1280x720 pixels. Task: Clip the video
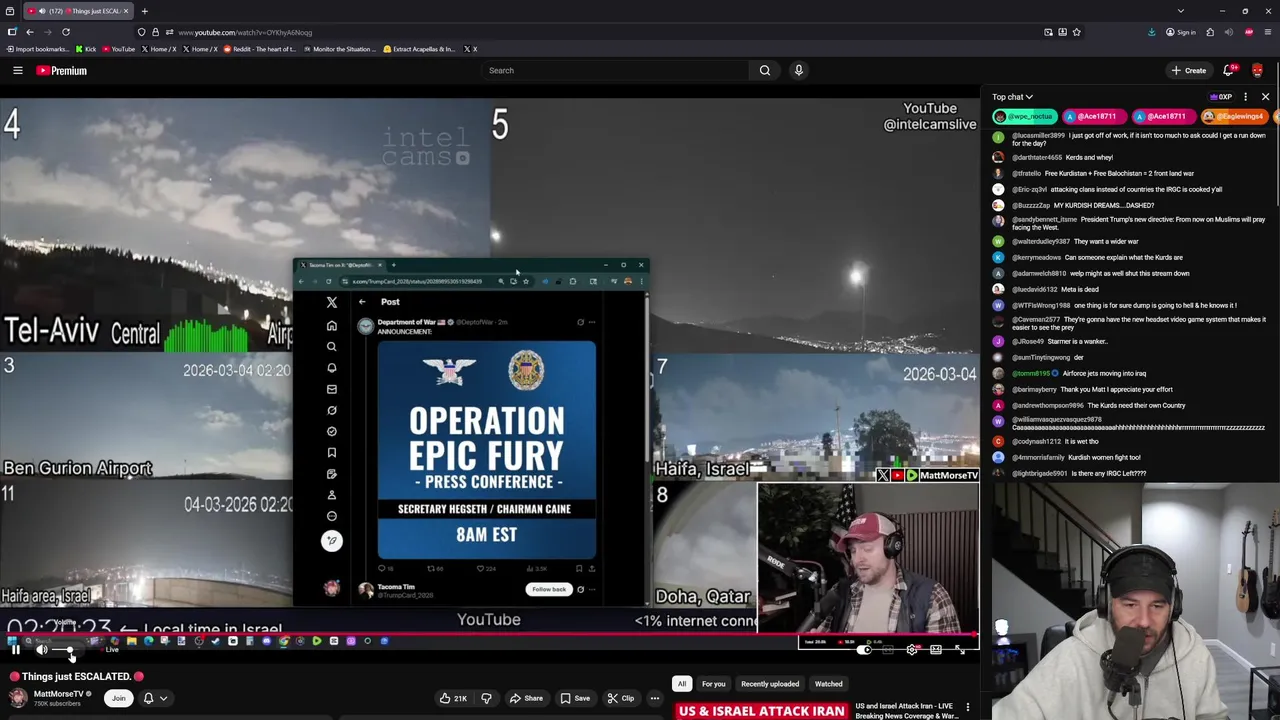click(x=621, y=698)
